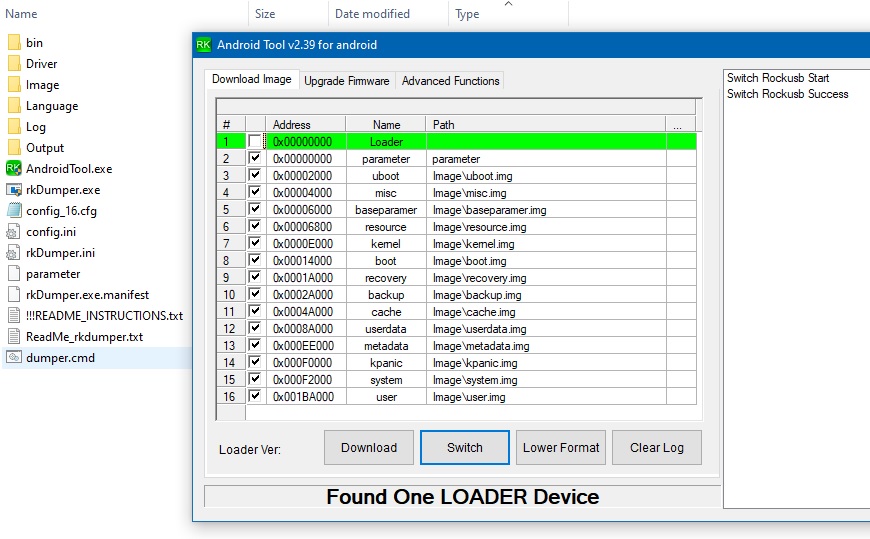Screen dimensions: 870x539
Task: Click the Download button
Action: coord(369,447)
